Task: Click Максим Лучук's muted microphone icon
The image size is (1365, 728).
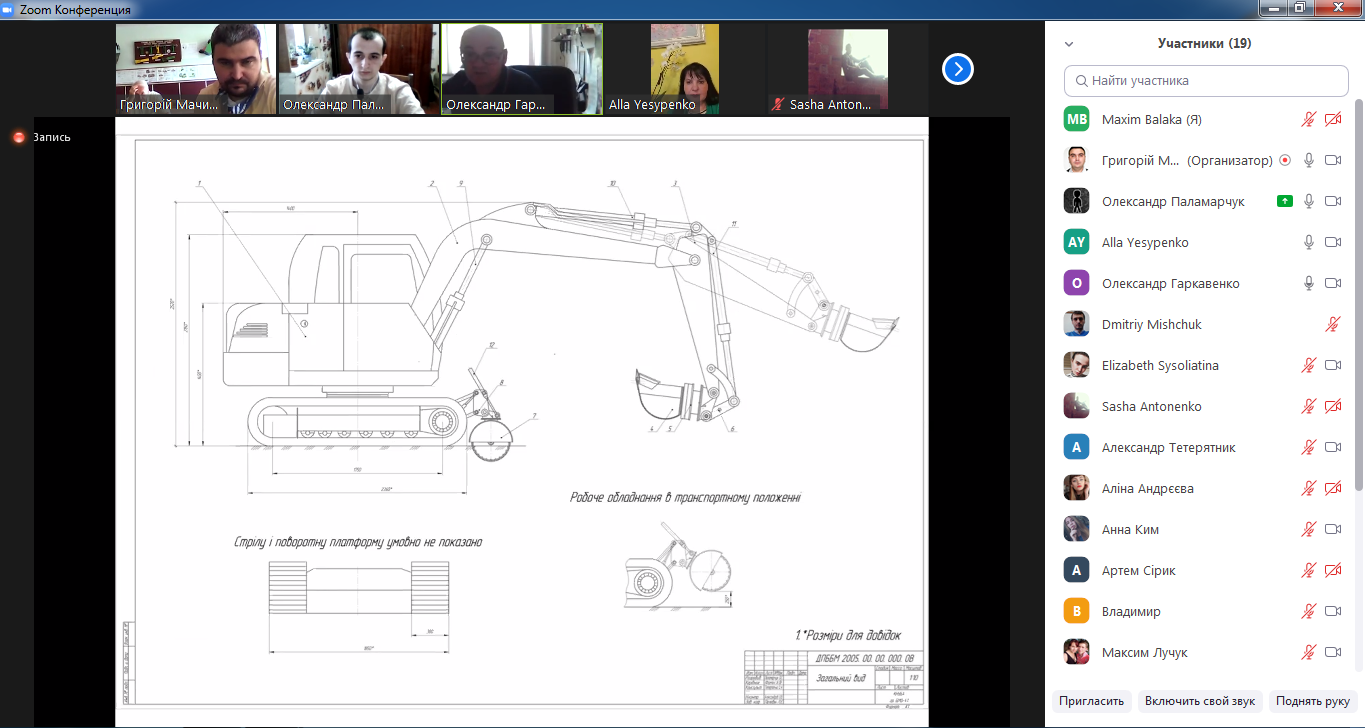Action: click(x=1308, y=652)
